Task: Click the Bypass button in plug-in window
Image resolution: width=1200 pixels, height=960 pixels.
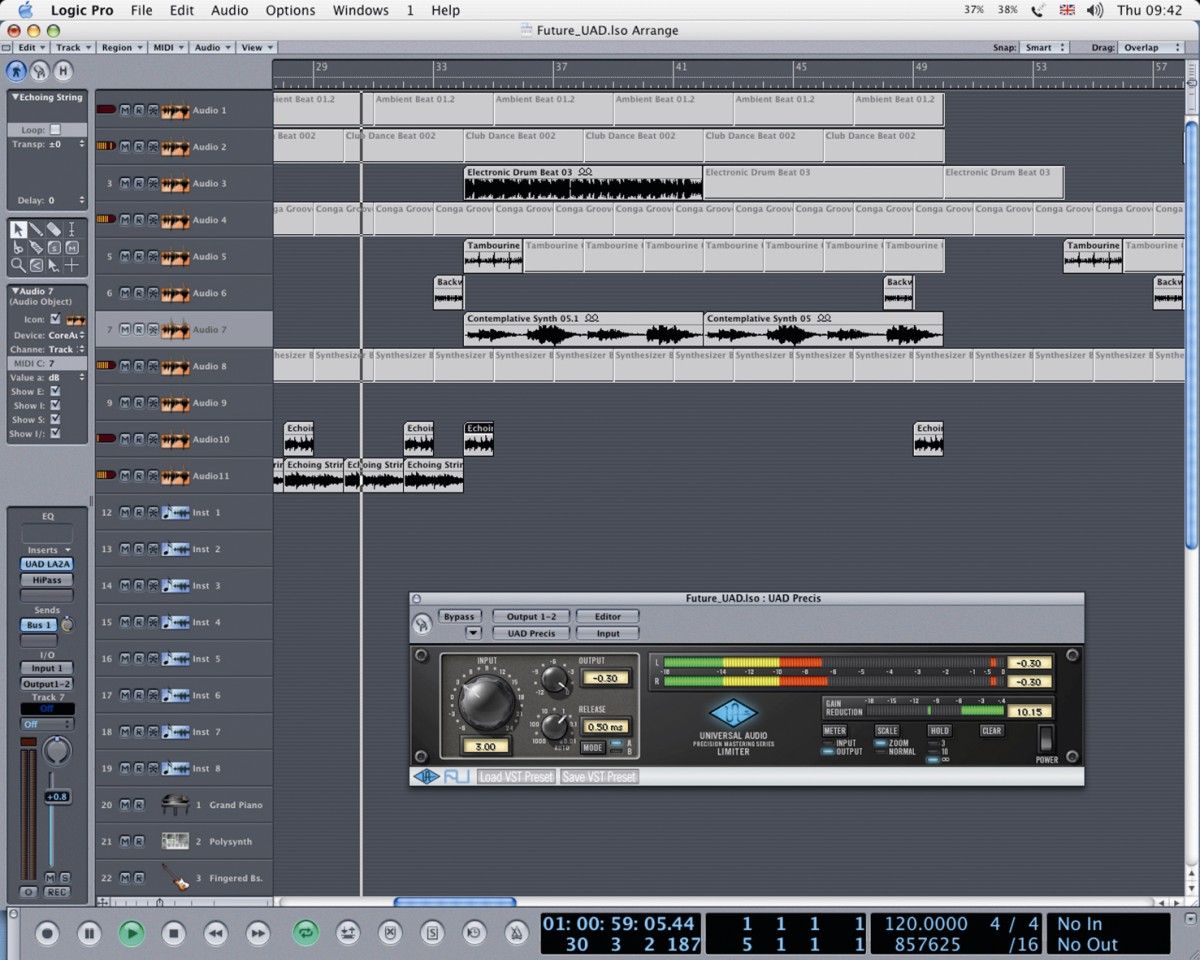Action: point(459,616)
